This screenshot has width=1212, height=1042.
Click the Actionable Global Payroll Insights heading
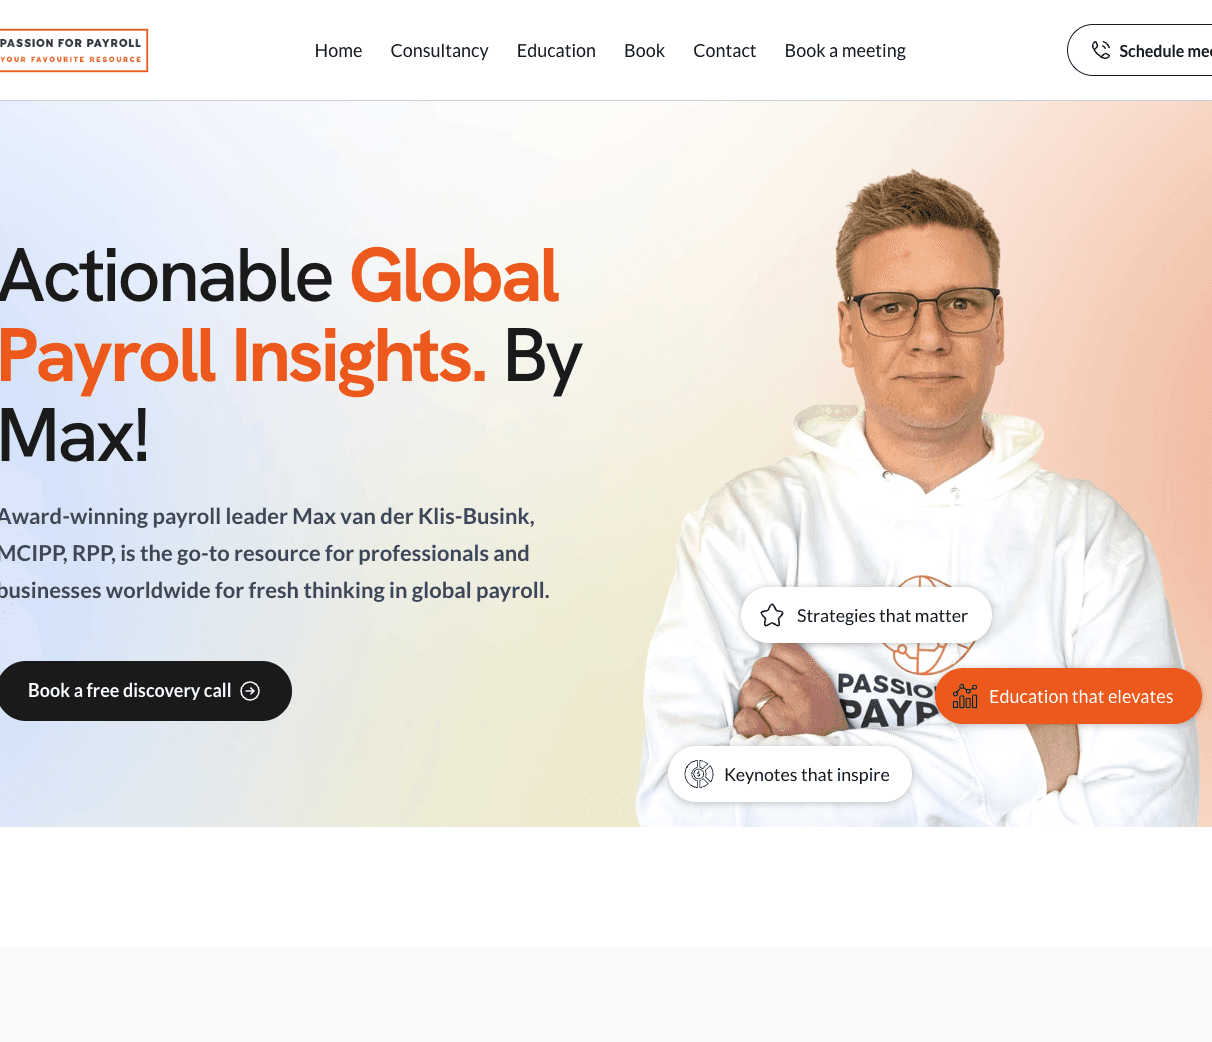pyautogui.click(x=291, y=355)
